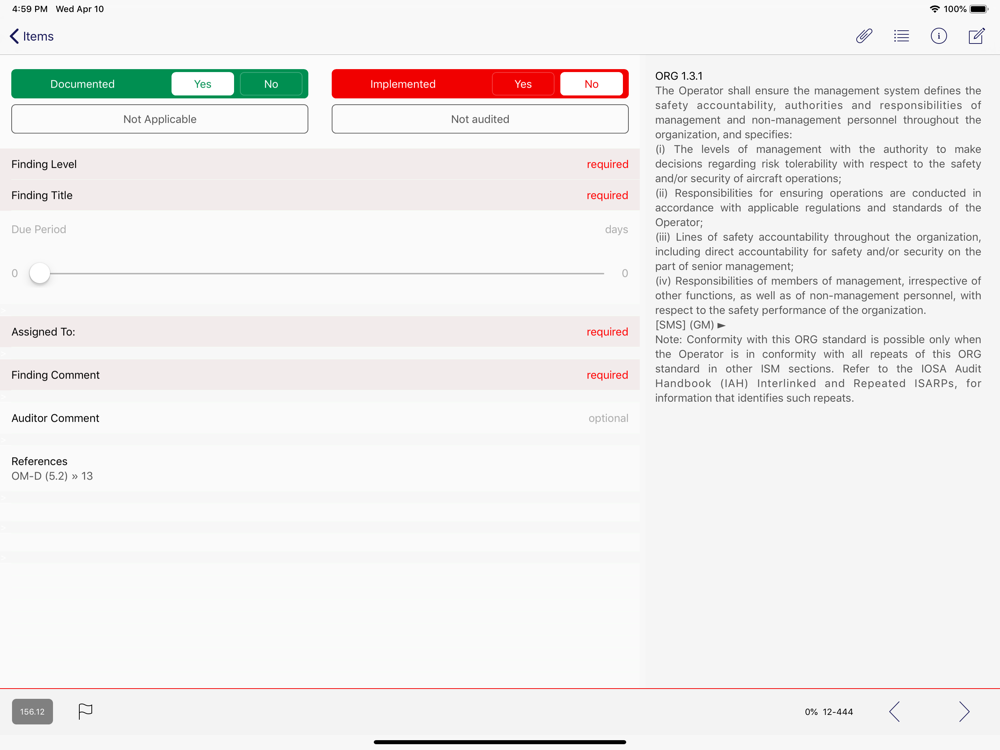The height and width of the screenshot is (750, 1000).
Task: Set Implemented to Yes
Action: [523, 84]
